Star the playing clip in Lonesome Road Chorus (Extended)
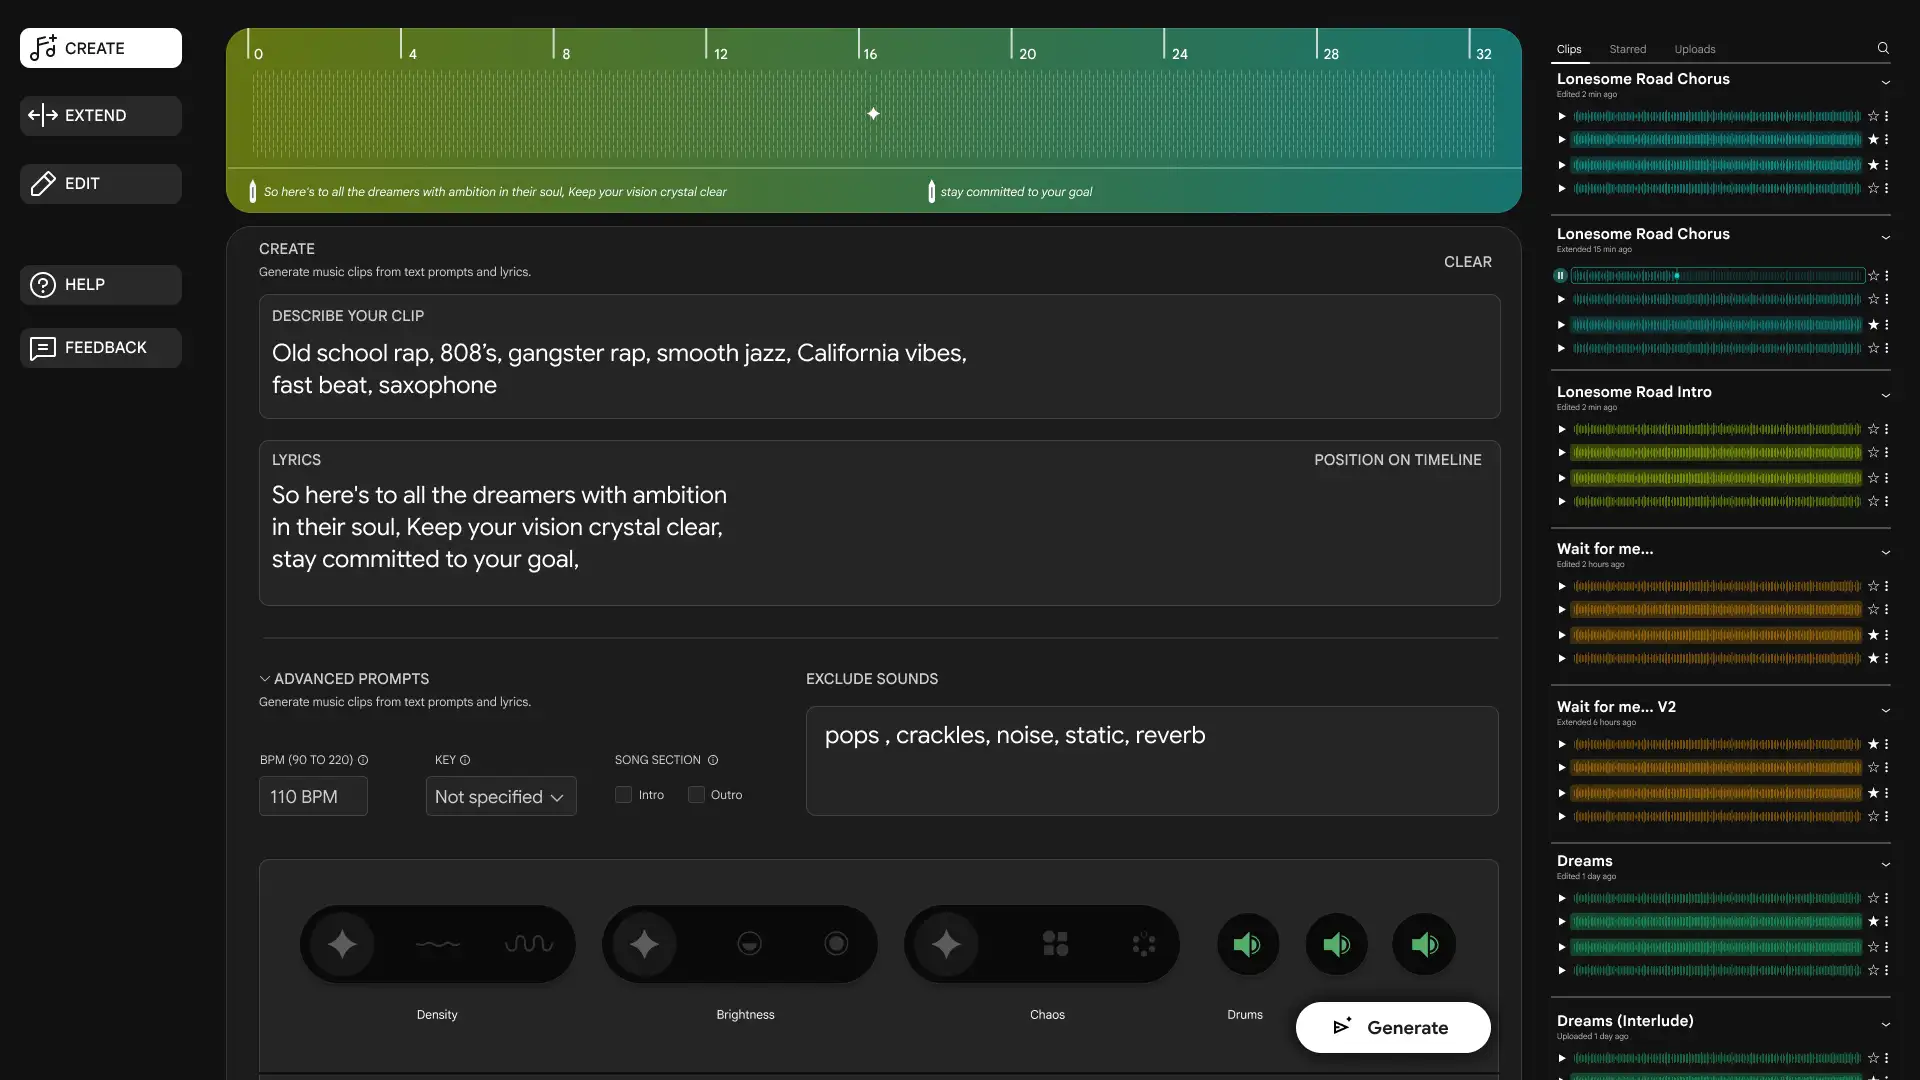 1873,276
